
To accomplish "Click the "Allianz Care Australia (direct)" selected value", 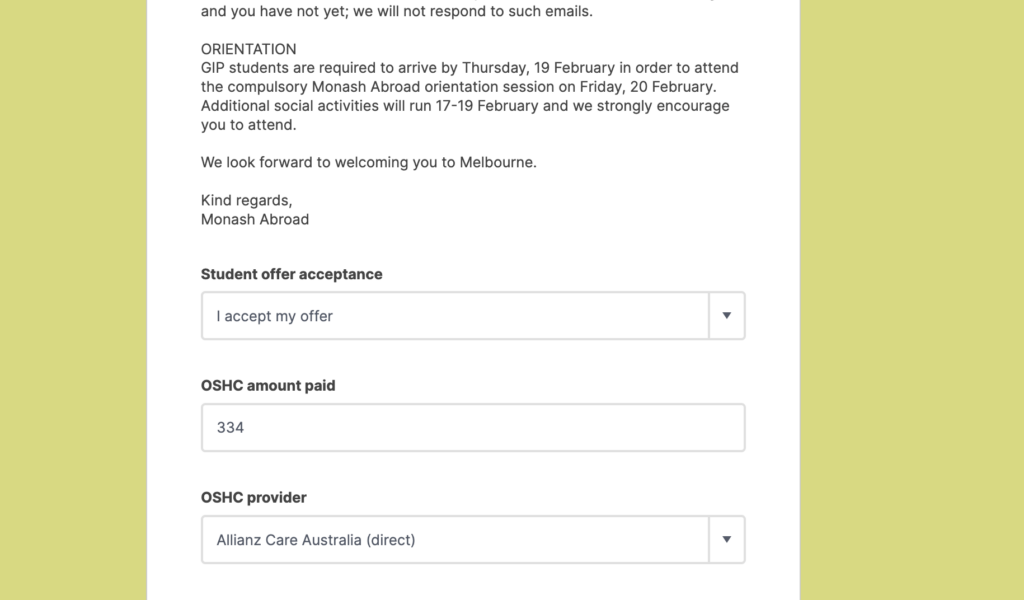I will pos(316,540).
